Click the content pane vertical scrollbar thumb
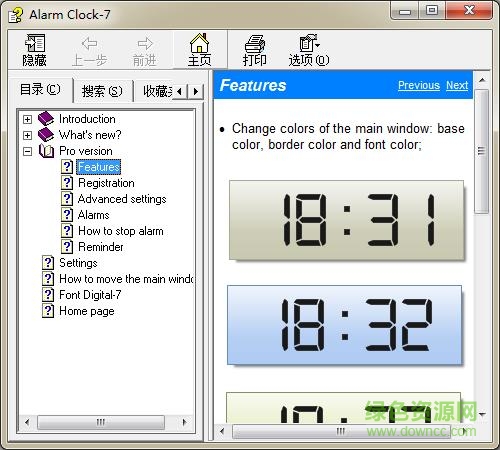500x450 pixels. coord(481,151)
